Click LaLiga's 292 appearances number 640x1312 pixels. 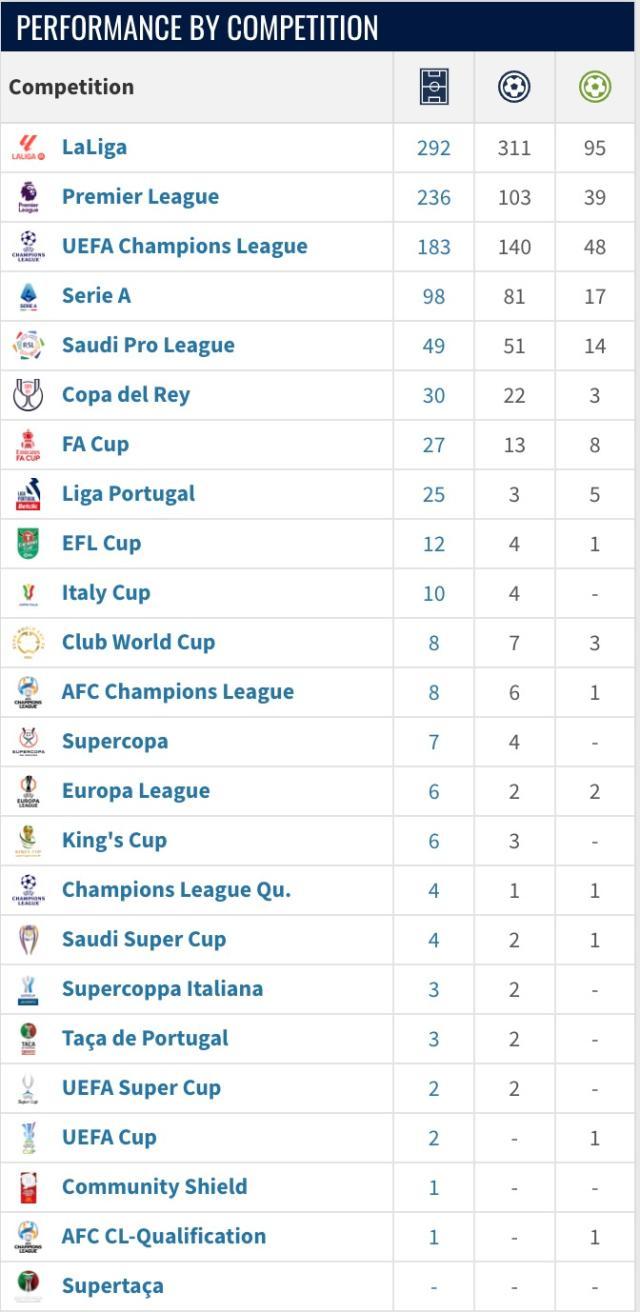pos(434,148)
